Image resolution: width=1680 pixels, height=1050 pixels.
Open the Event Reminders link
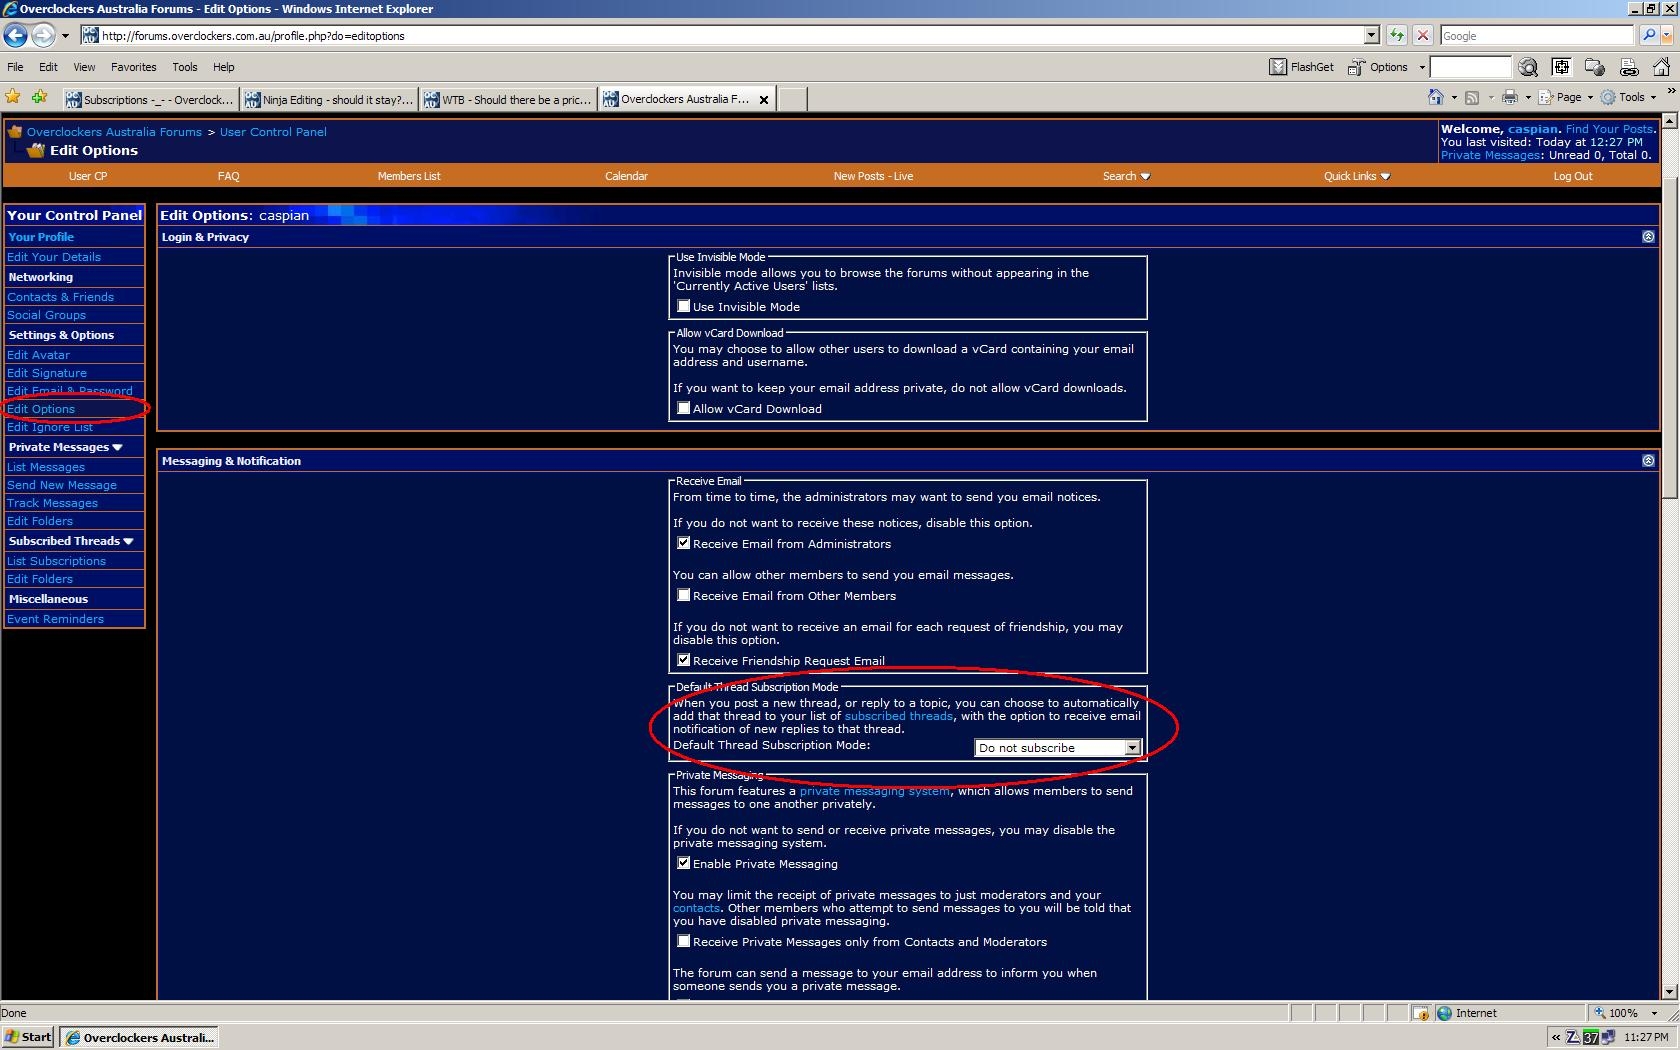55,619
